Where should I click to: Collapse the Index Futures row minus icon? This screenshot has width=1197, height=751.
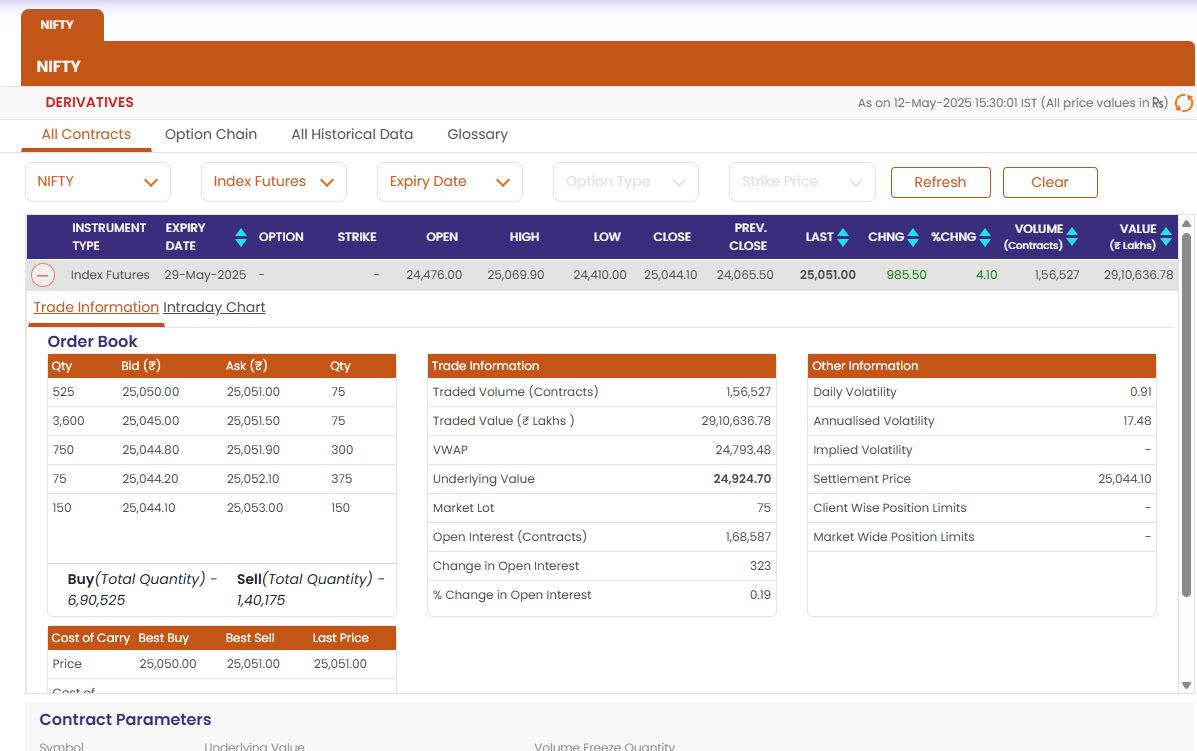43,275
